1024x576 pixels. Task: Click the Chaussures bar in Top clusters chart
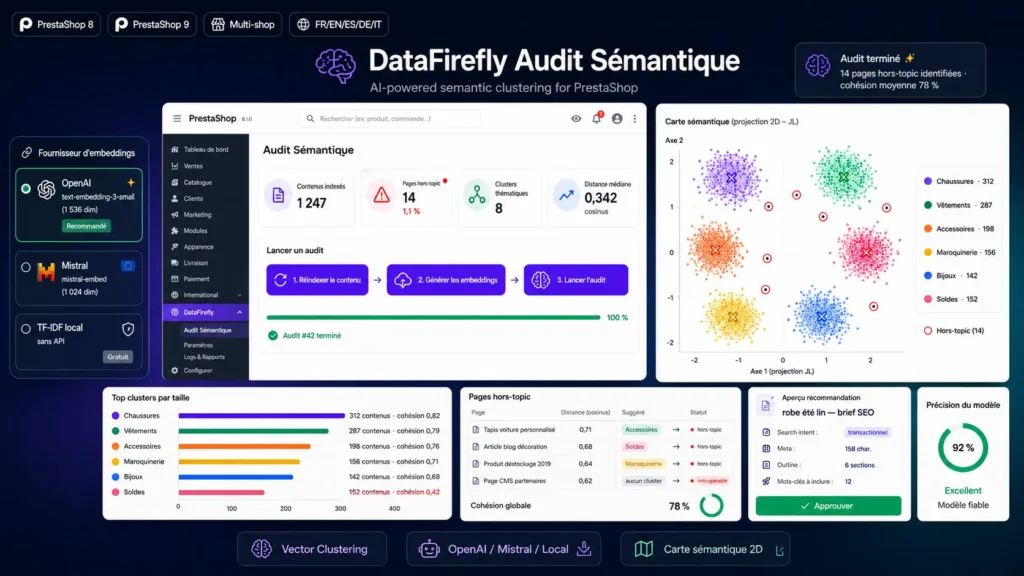pos(262,415)
